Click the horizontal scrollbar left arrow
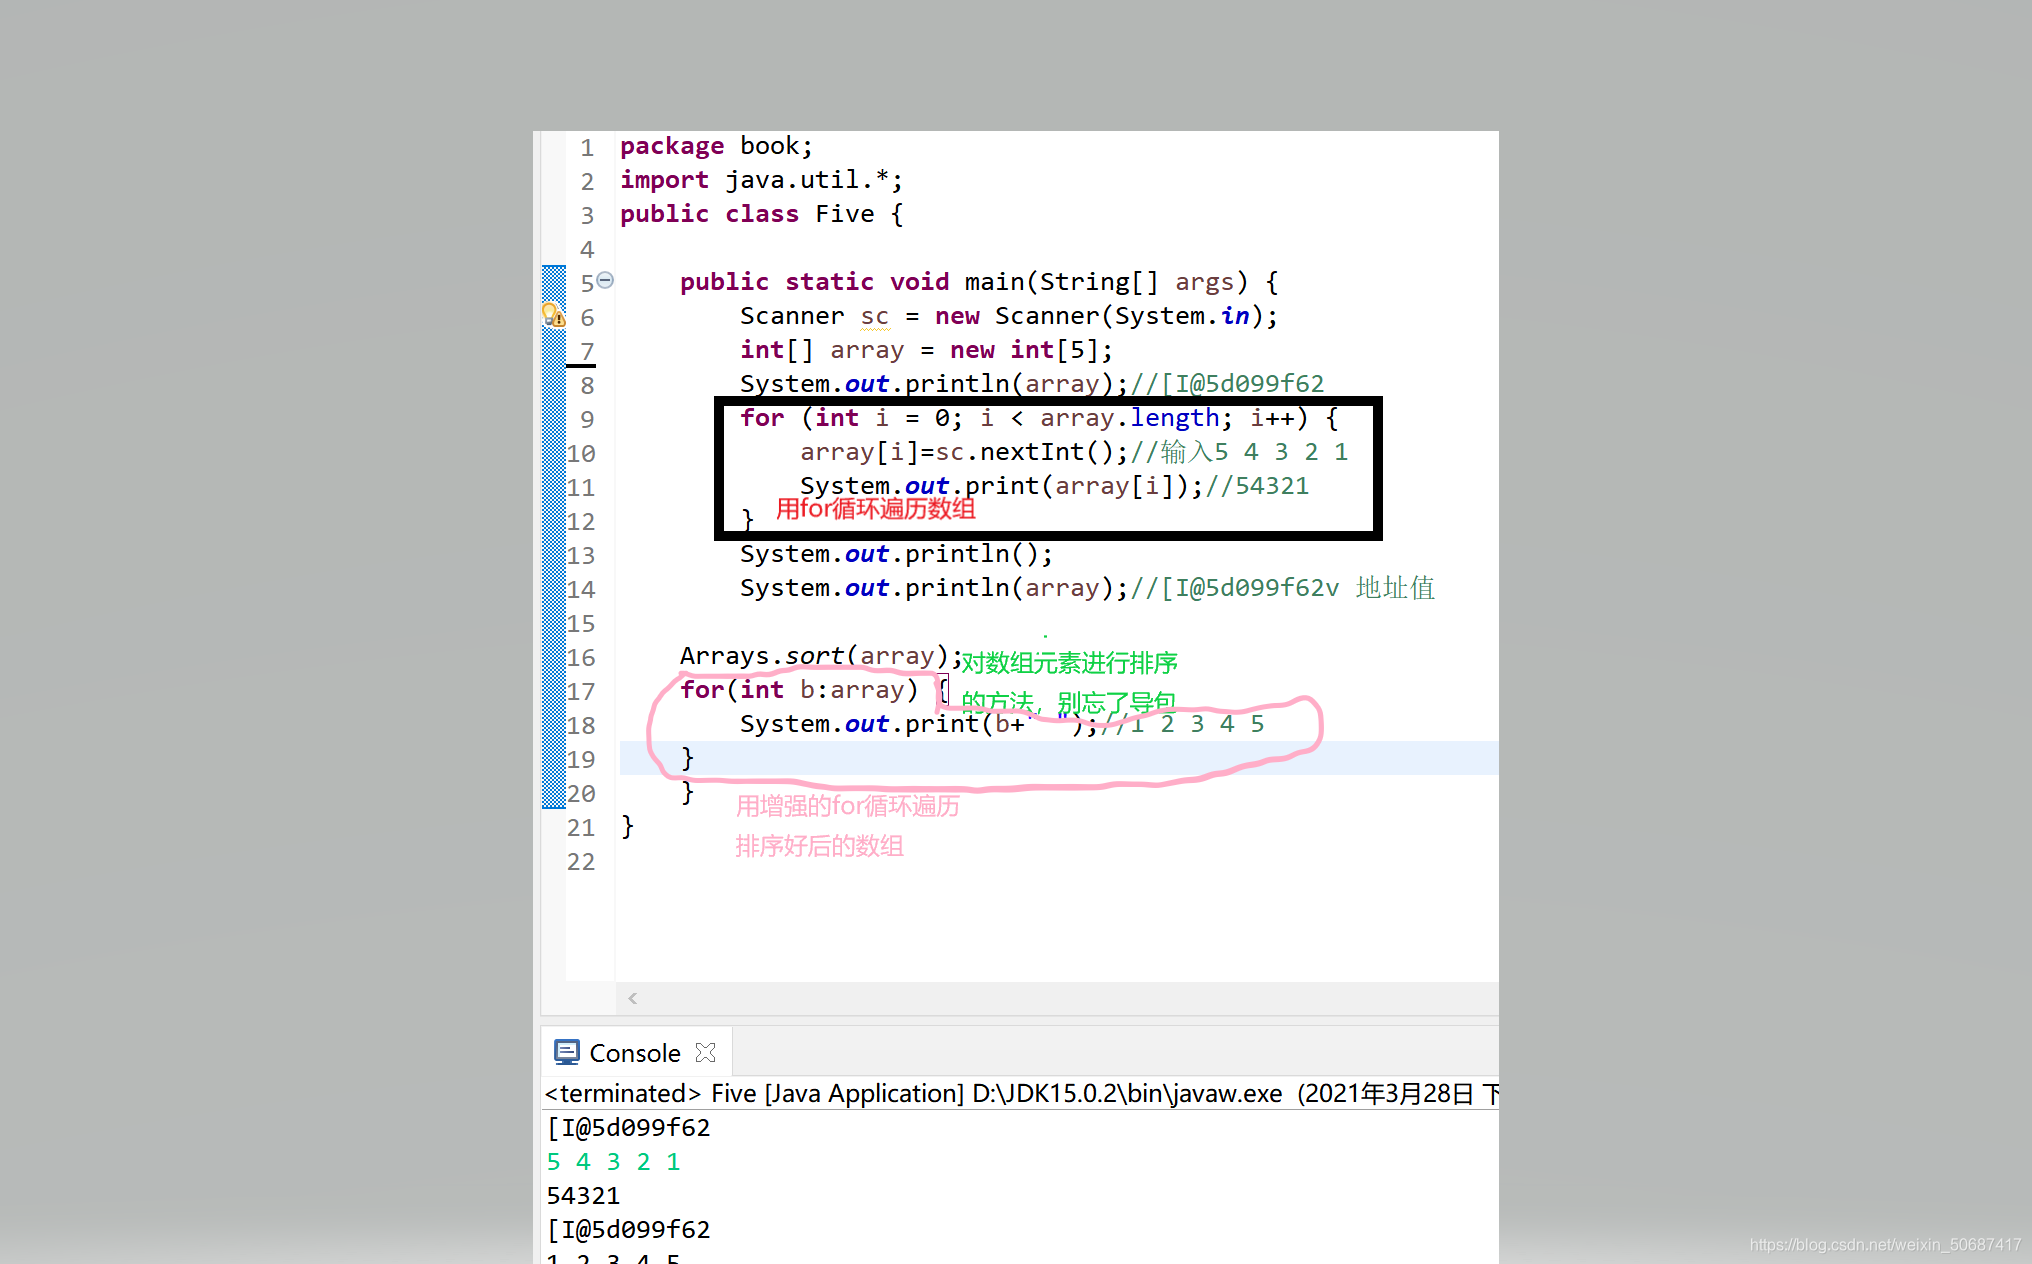 [632, 998]
